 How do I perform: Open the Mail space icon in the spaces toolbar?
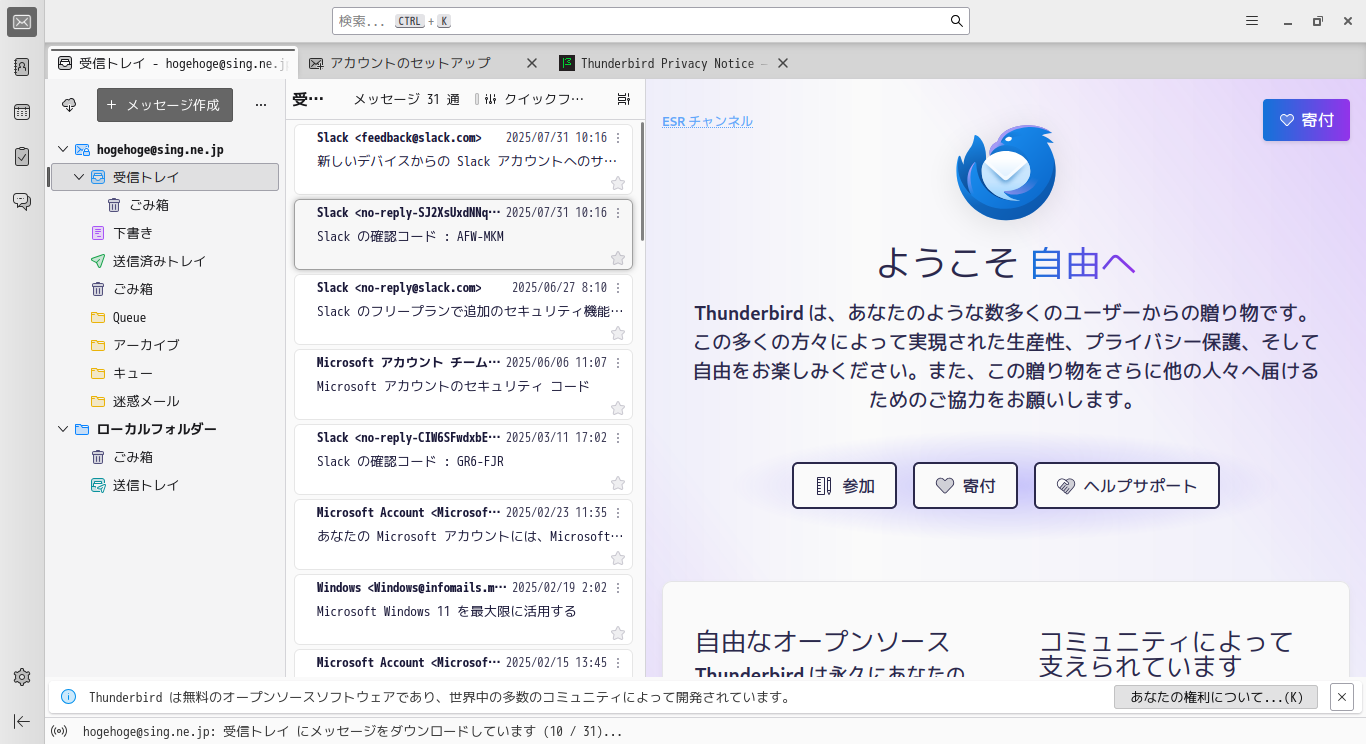tap(22, 22)
